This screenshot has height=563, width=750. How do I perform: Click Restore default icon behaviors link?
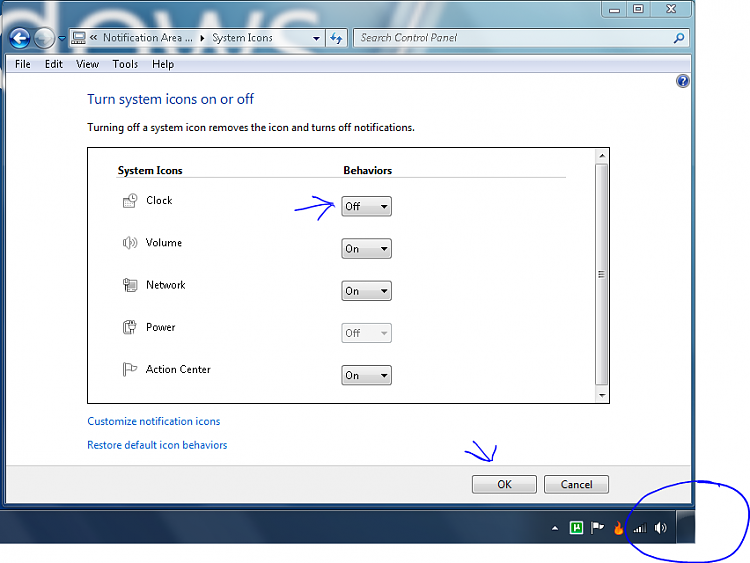coord(157,445)
